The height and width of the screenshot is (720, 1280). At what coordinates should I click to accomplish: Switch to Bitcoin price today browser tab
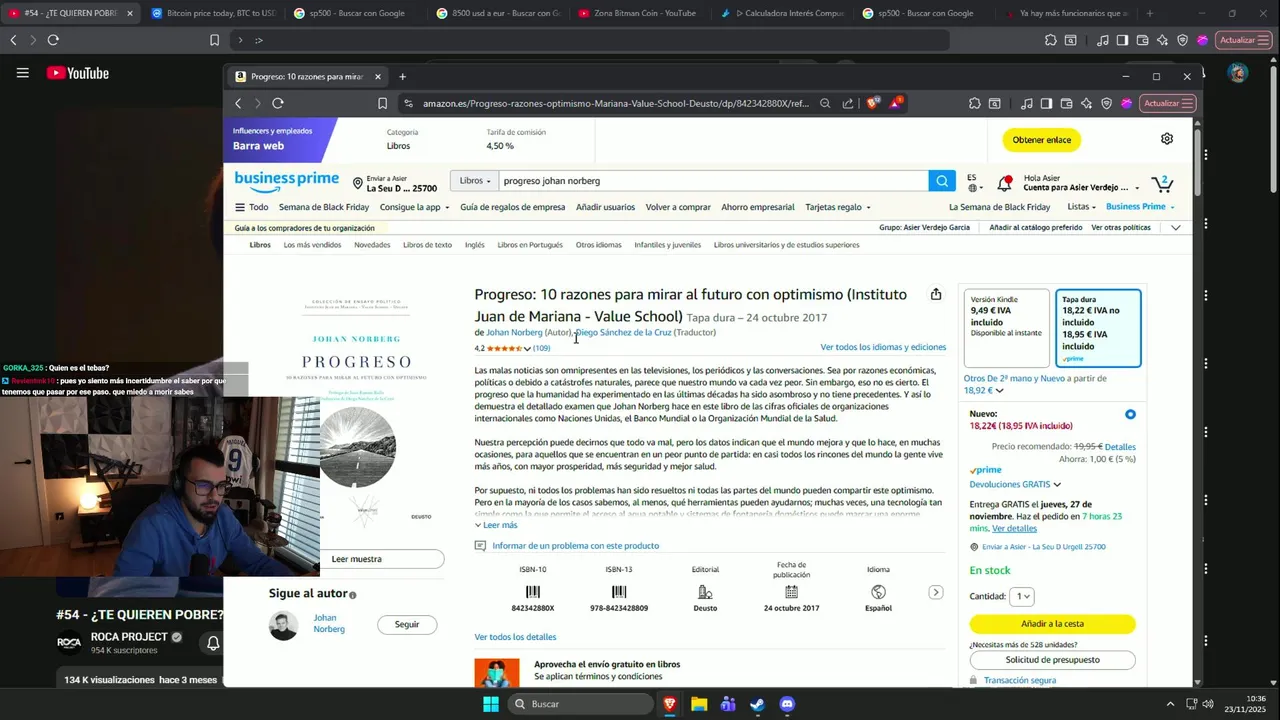coord(213,13)
